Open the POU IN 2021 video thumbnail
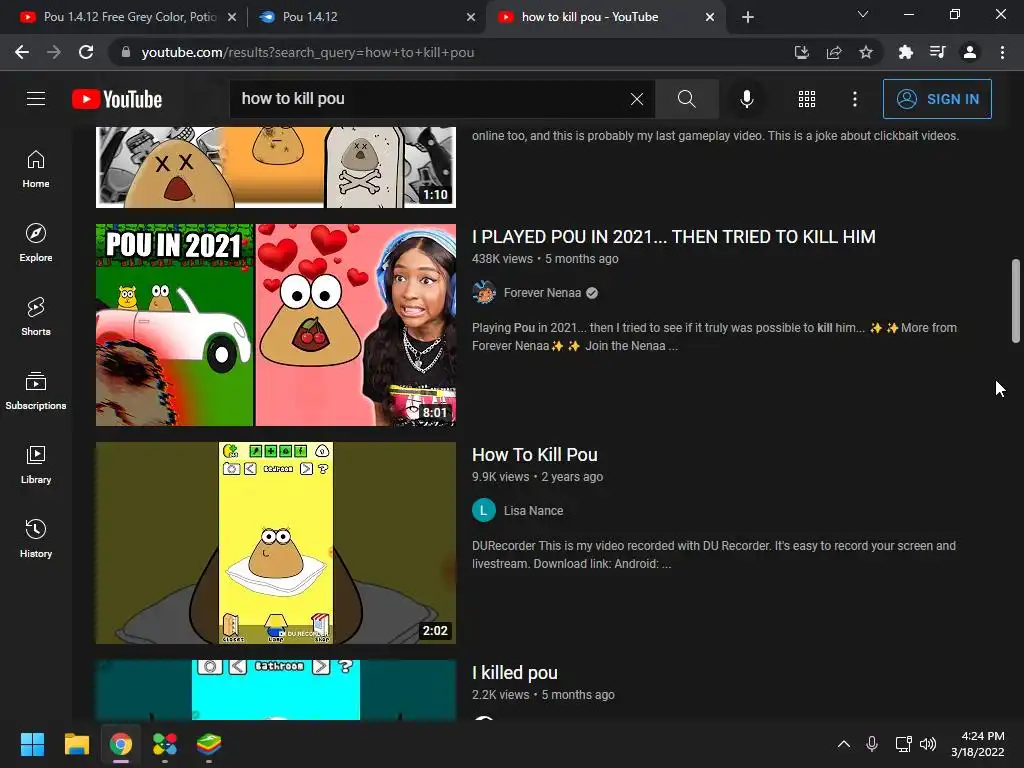This screenshot has width=1024, height=768. click(276, 325)
